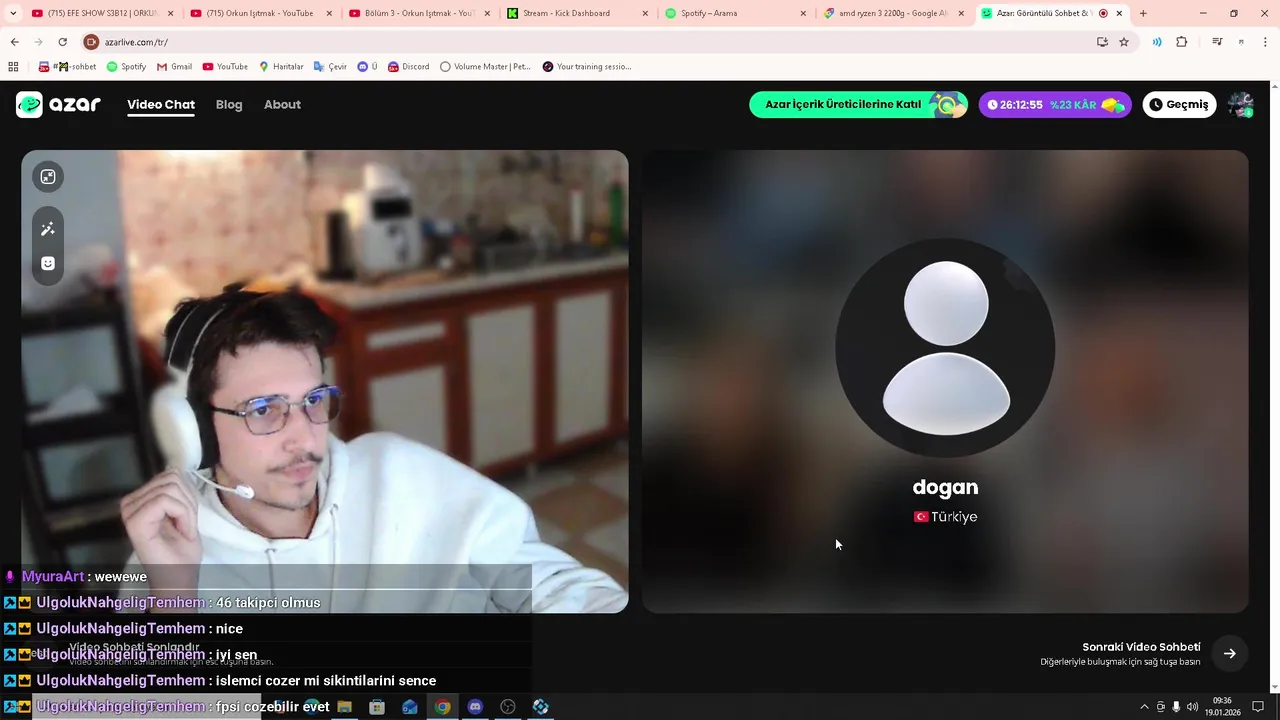Open the media control icon in the Chrome toolbar
Screen dimensions: 1280x720
(x=1217, y=42)
